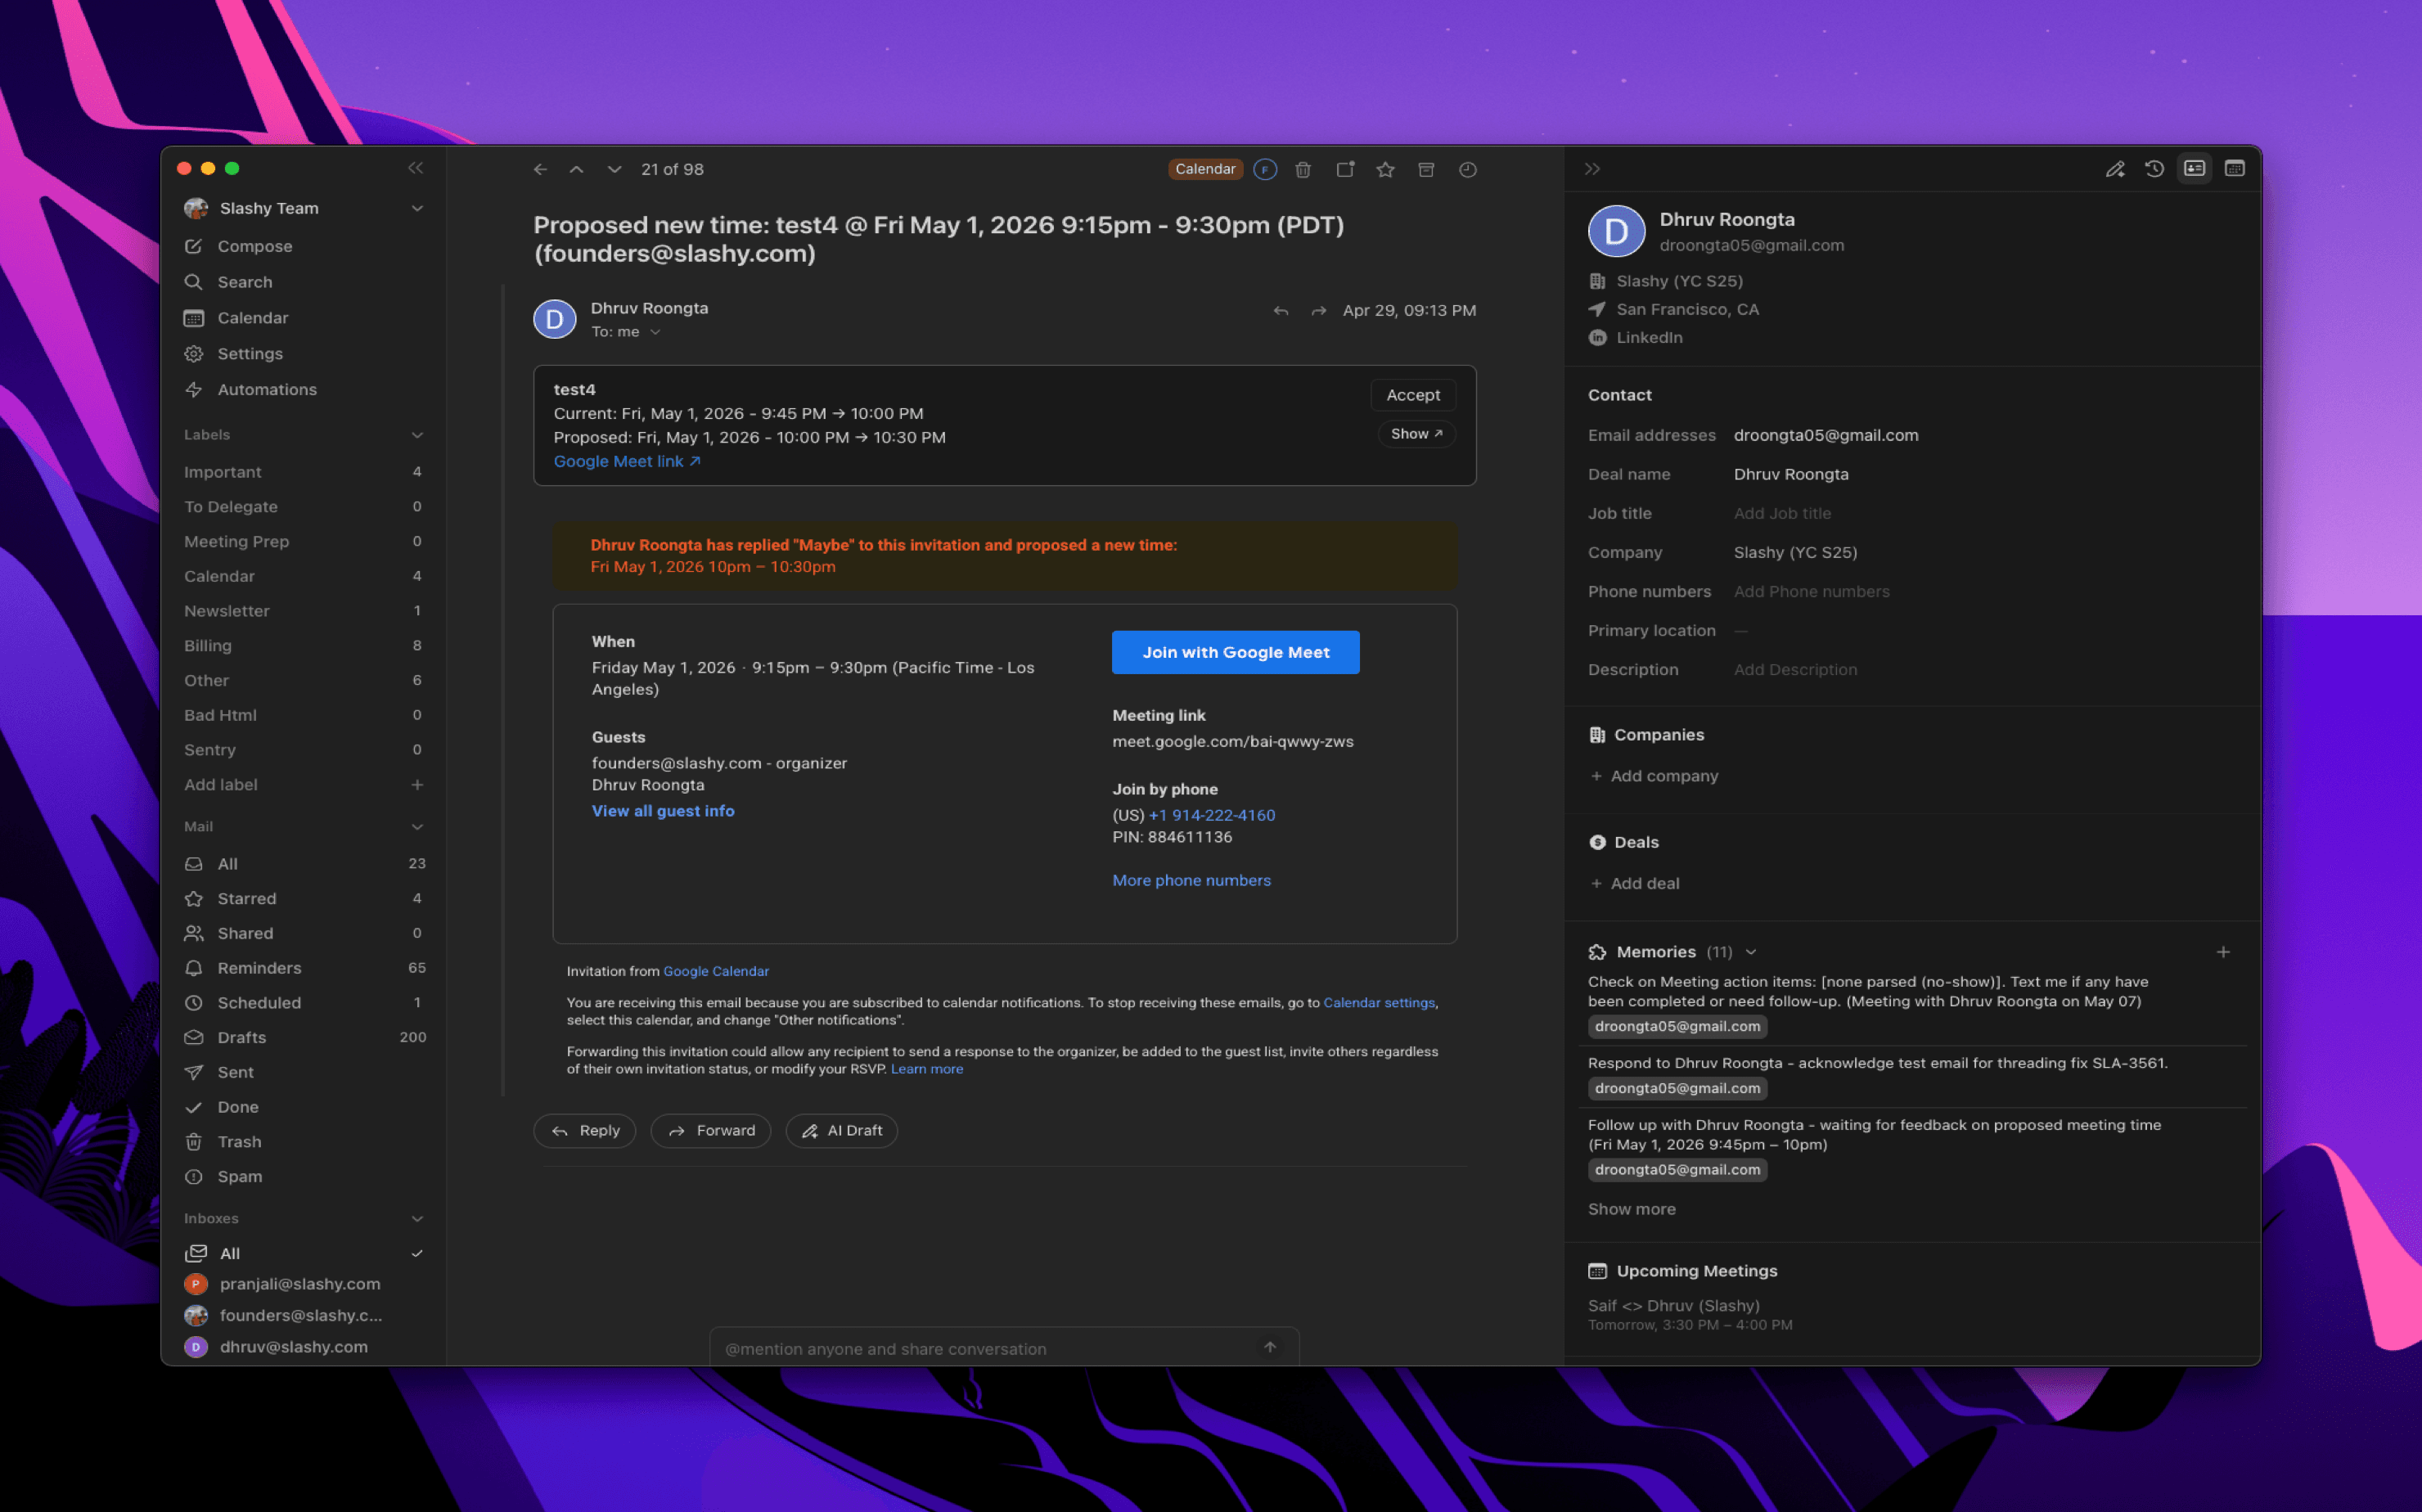Open the history clock panel icon
Viewport: 2422px width, 1512px height.
(2154, 169)
